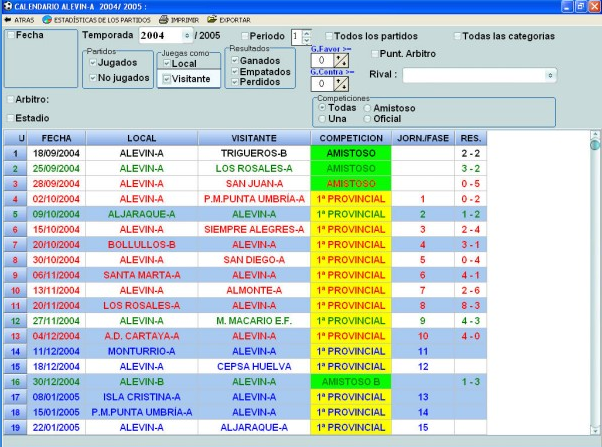Click the G.Contra plus/minus calculator icon
Image resolution: width=602 pixels, height=447 pixels.
pyautogui.click(x=341, y=84)
